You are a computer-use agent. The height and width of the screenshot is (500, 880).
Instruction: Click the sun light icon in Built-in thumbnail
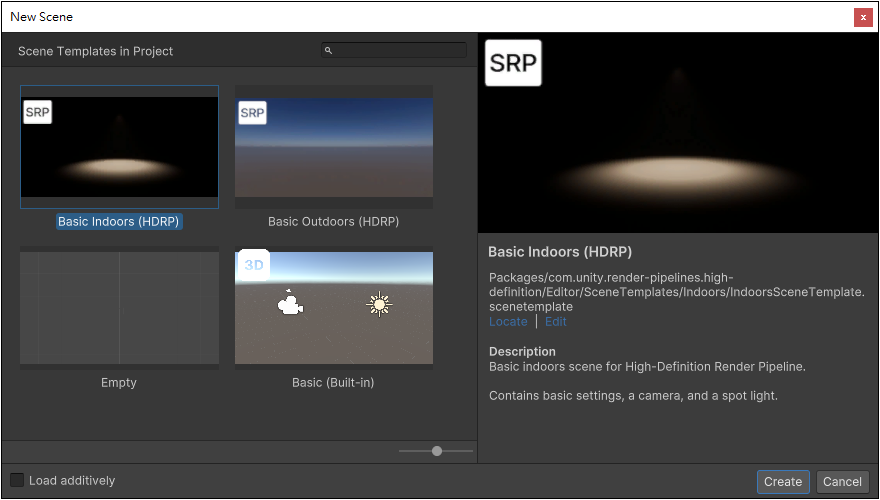[x=378, y=304]
